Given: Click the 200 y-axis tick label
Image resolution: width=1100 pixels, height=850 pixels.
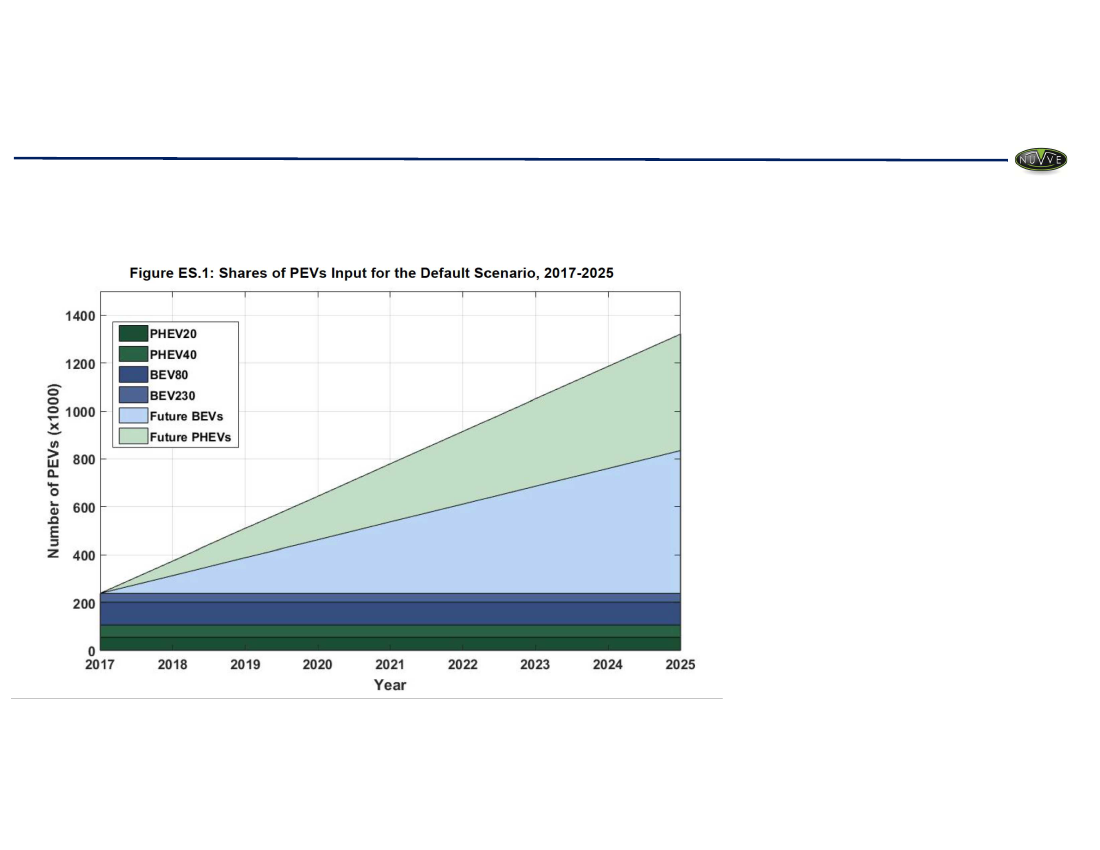Looking at the screenshot, I should coord(83,604).
